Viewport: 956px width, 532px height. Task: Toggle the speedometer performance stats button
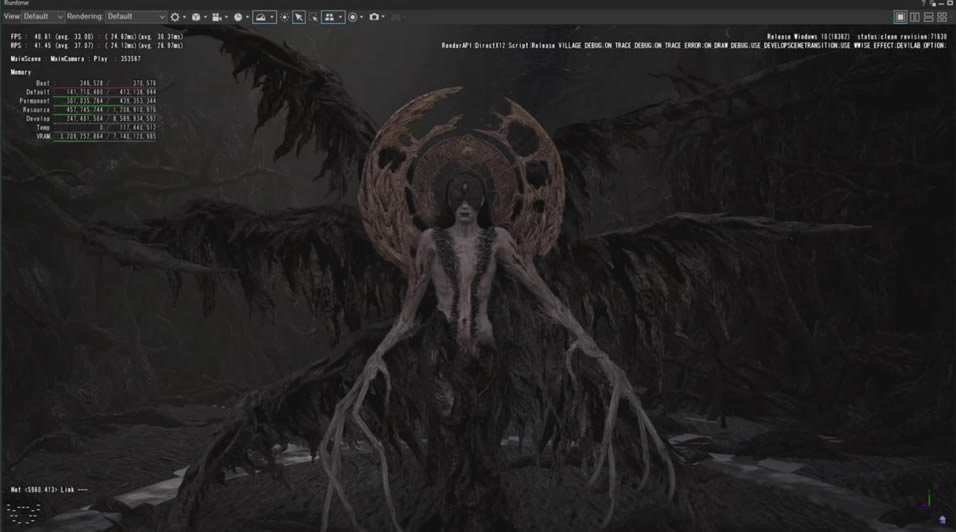(x=262, y=17)
